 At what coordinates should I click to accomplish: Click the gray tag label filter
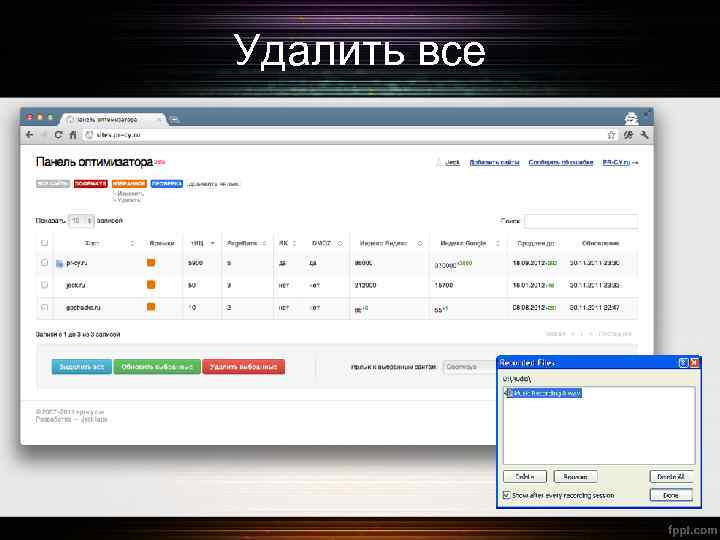[x=53, y=184]
